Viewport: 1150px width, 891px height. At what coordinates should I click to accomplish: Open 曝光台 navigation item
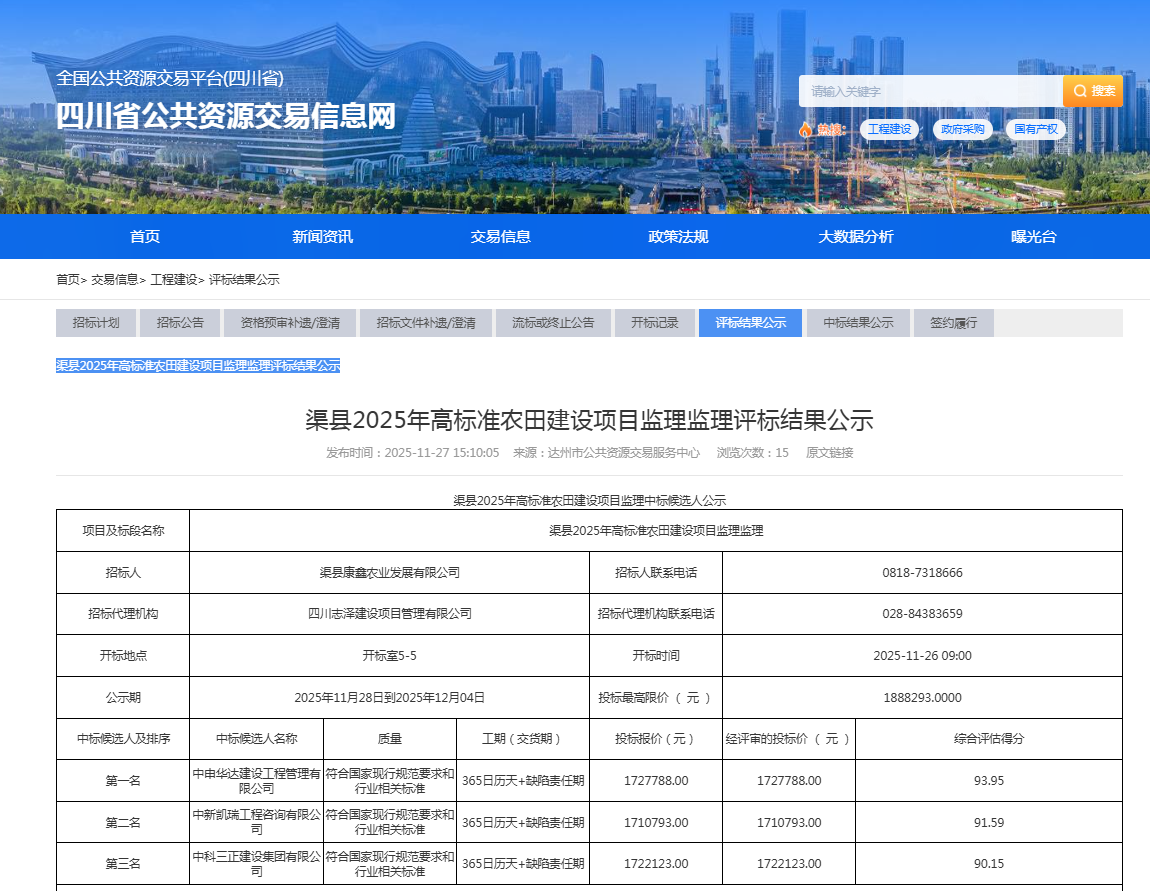(x=1033, y=237)
